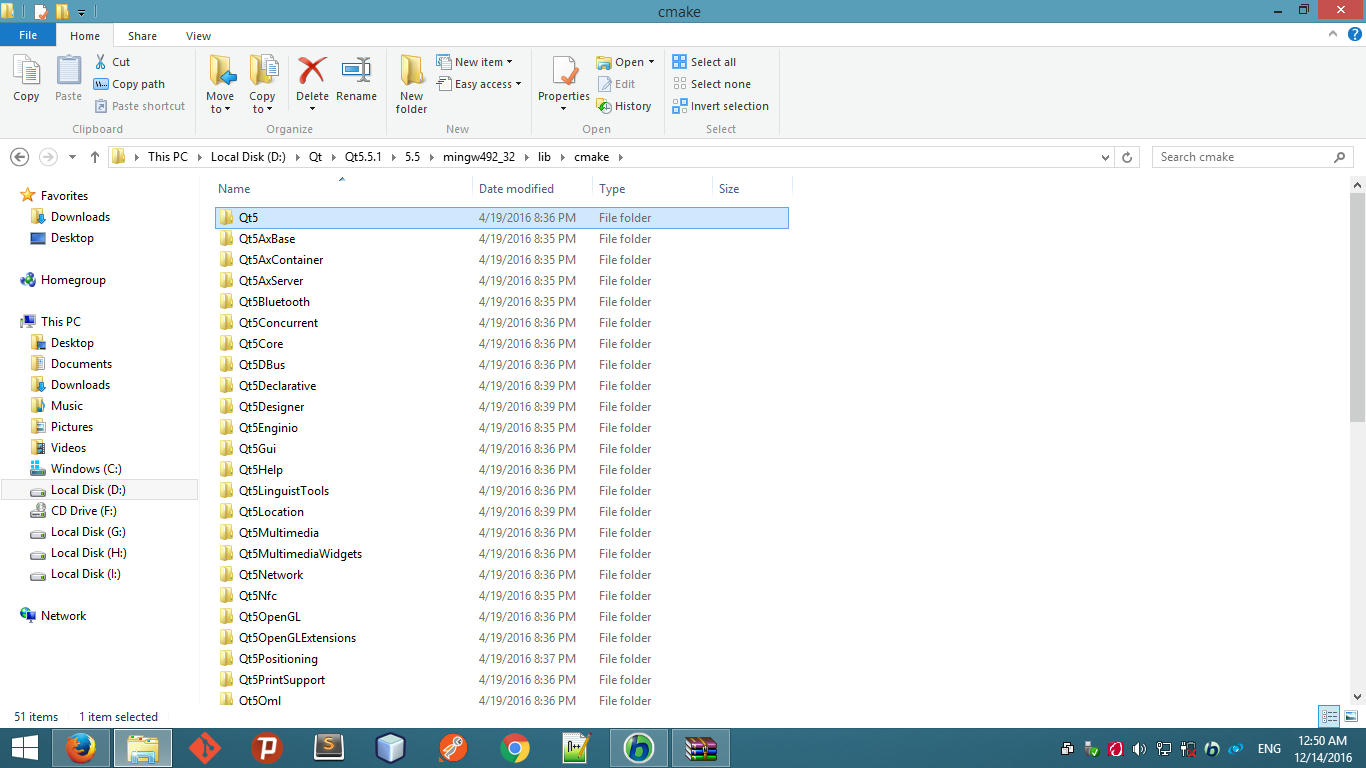1366x768 pixels.
Task: Click Copy path in the ribbon
Action: click(129, 84)
